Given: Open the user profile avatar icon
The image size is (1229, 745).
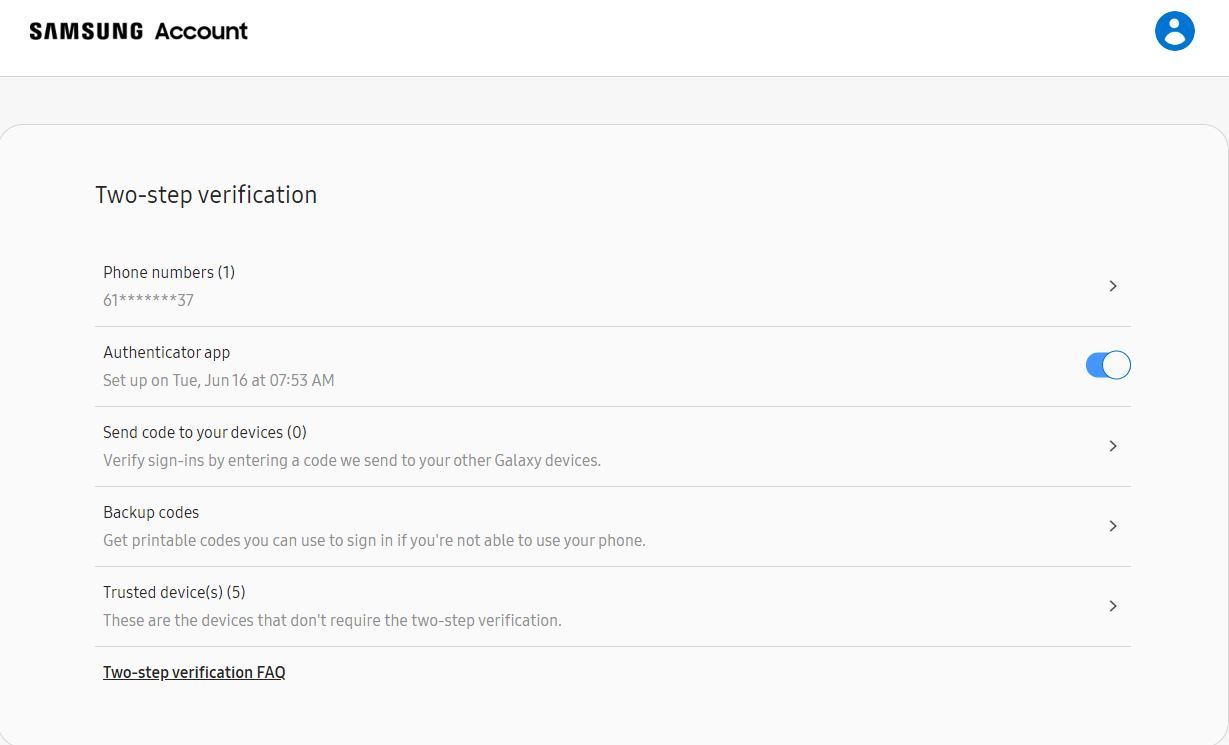Looking at the screenshot, I should click(1174, 31).
